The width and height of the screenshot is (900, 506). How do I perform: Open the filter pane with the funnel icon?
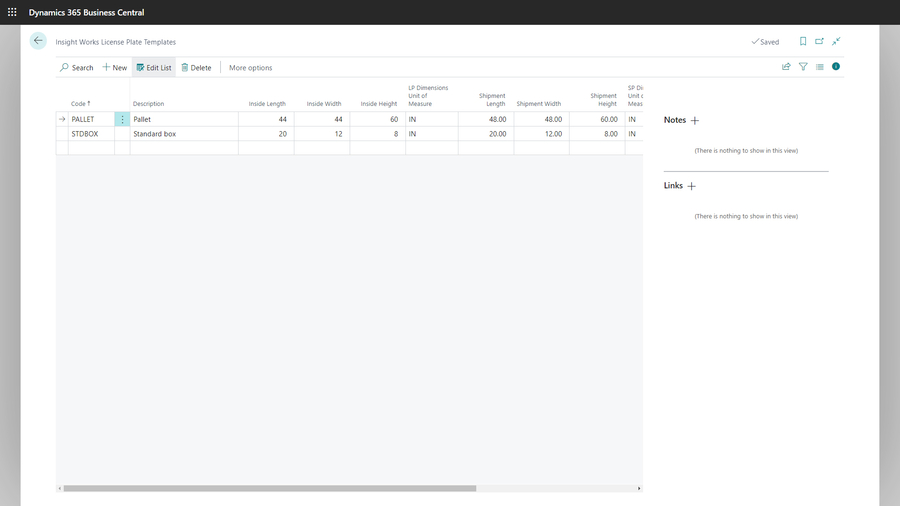[x=803, y=67]
